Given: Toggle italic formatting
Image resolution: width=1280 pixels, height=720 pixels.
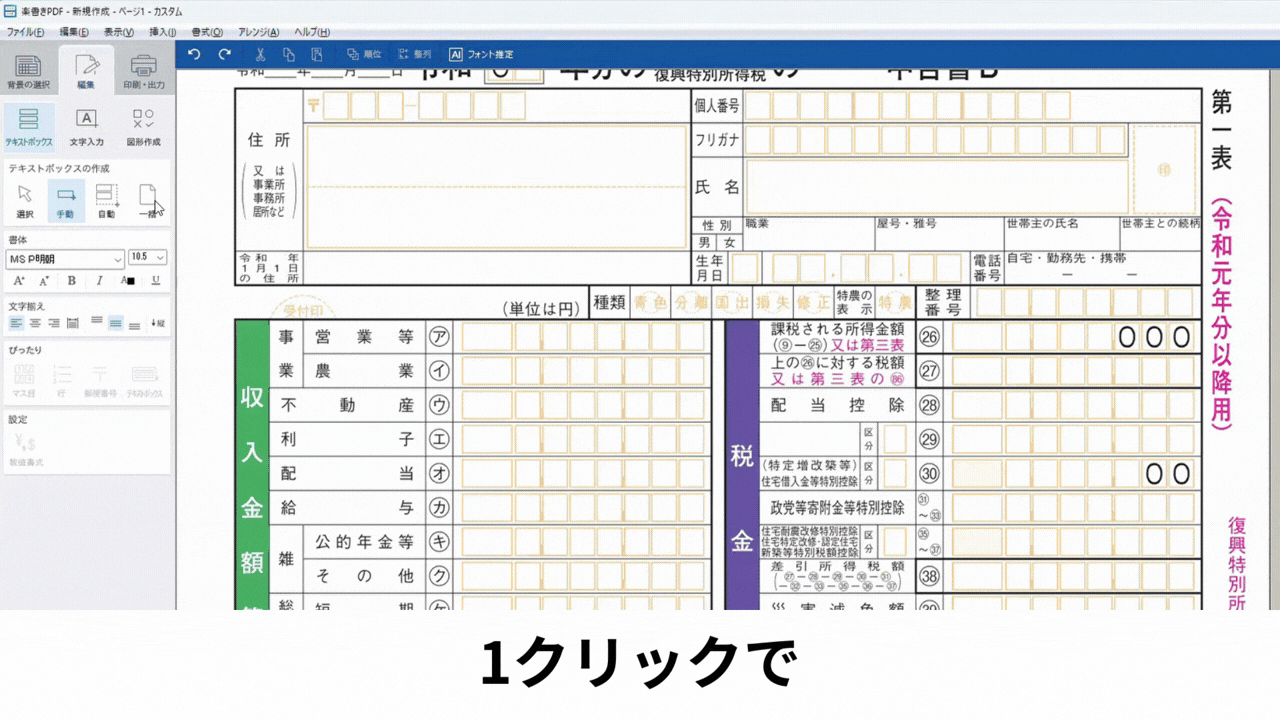Looking at the screenshot, I should (x=99, y=281).
